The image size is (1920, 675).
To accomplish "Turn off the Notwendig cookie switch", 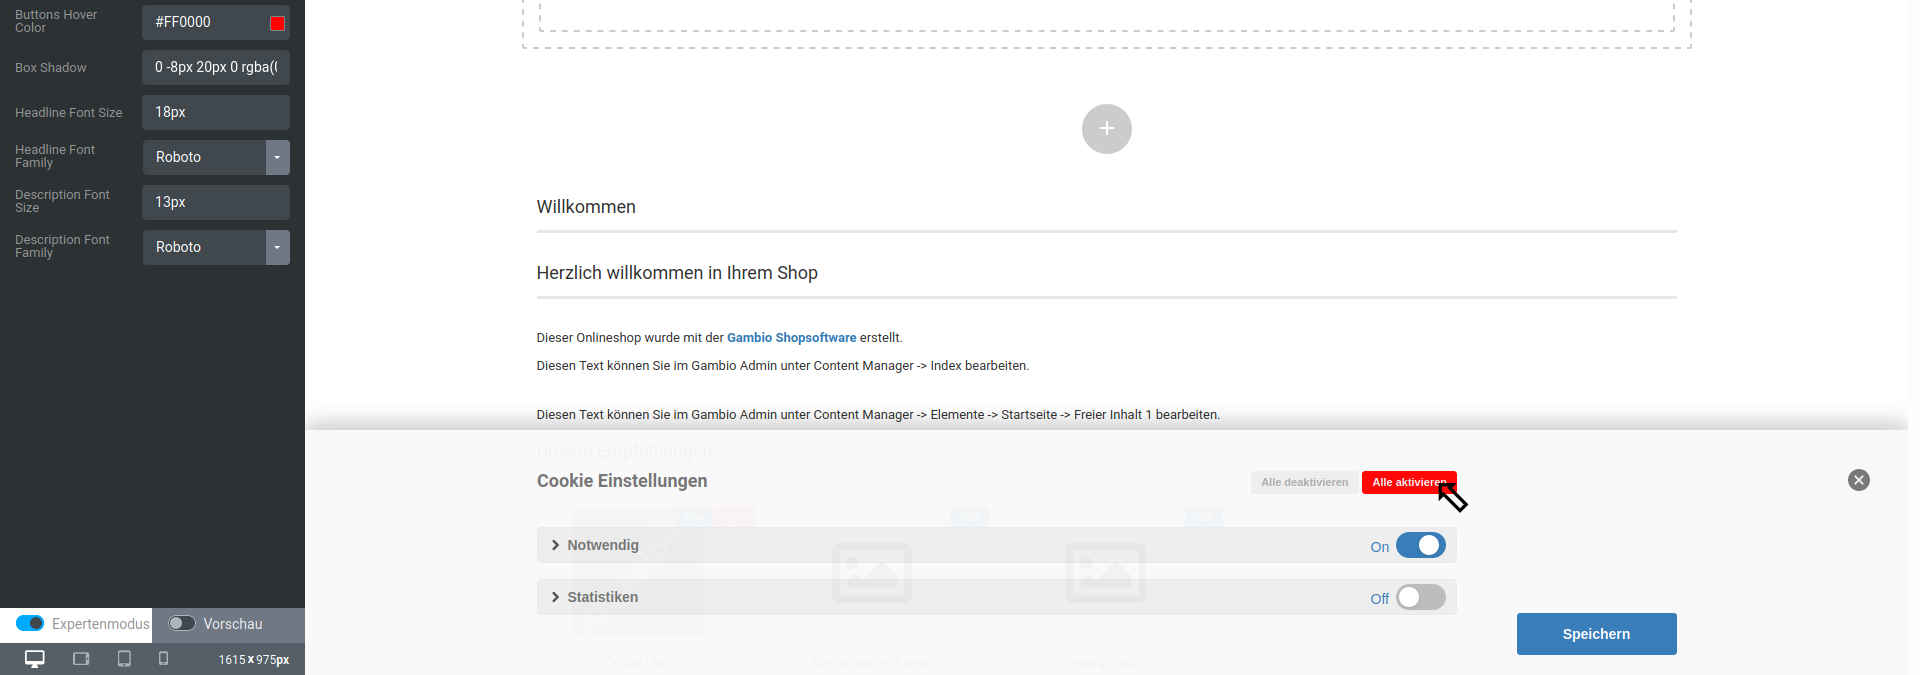I will coord(1420,546).
